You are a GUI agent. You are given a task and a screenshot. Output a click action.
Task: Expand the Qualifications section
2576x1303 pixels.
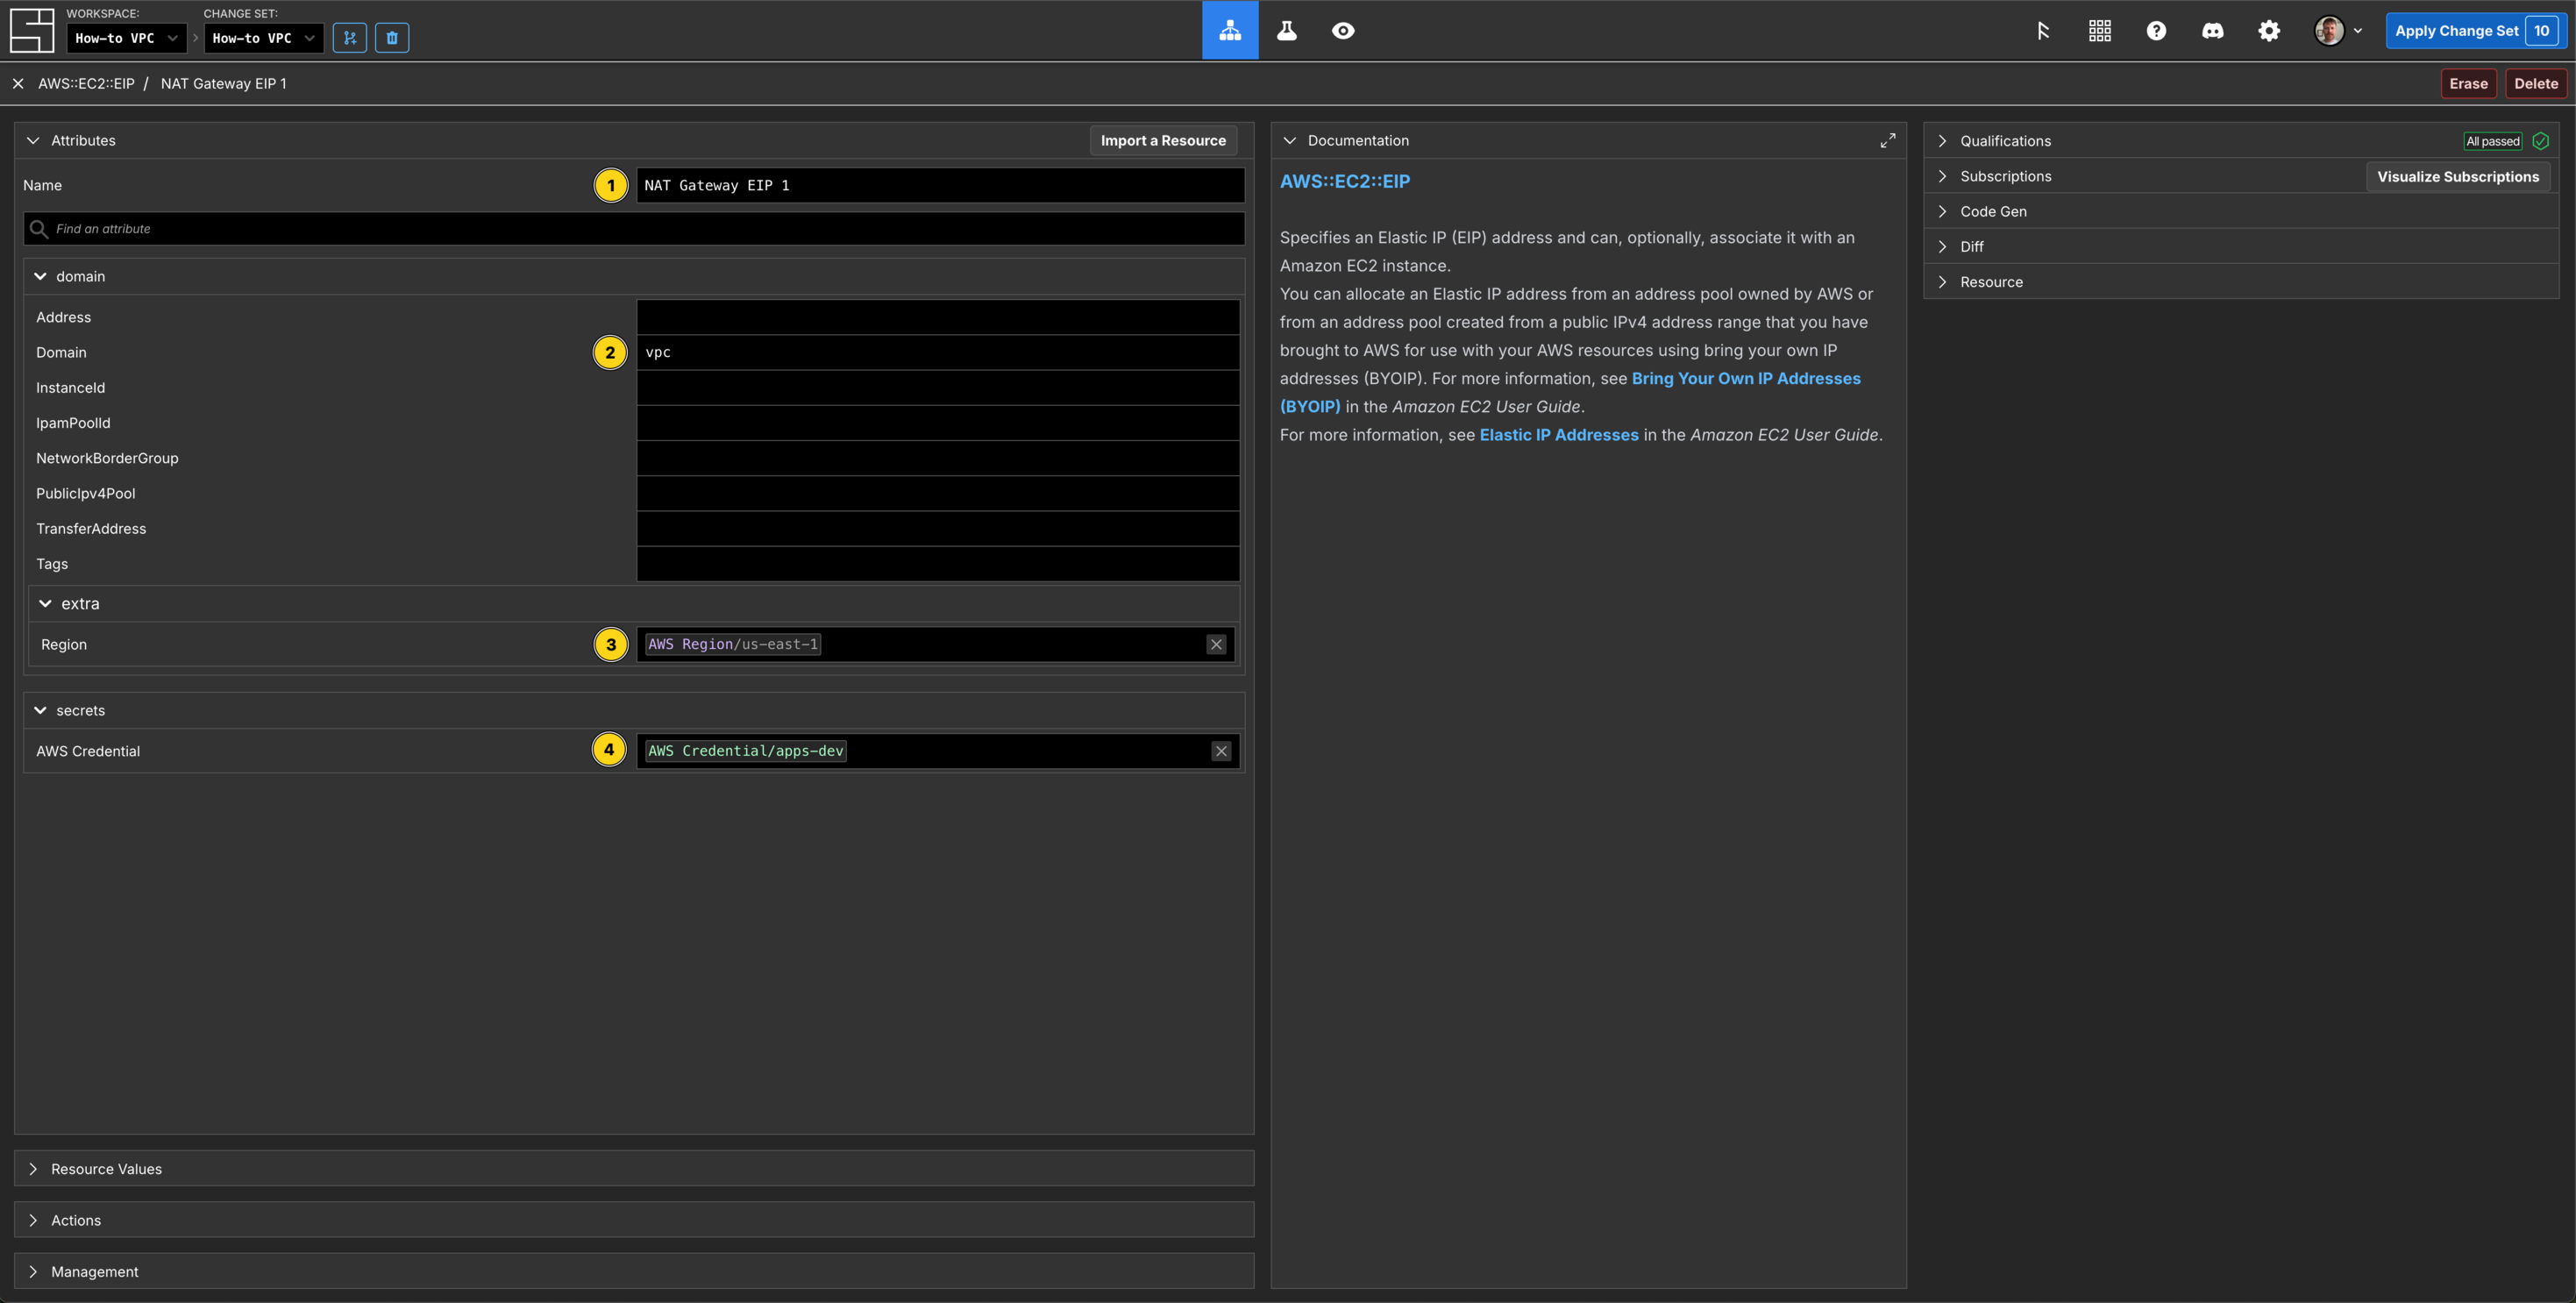click(1942, 141)
